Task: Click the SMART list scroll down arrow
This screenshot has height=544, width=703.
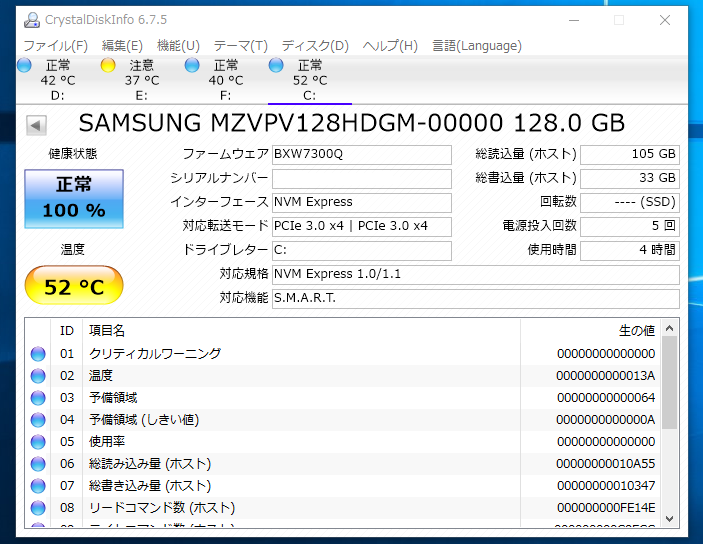Action: (670, 519)
